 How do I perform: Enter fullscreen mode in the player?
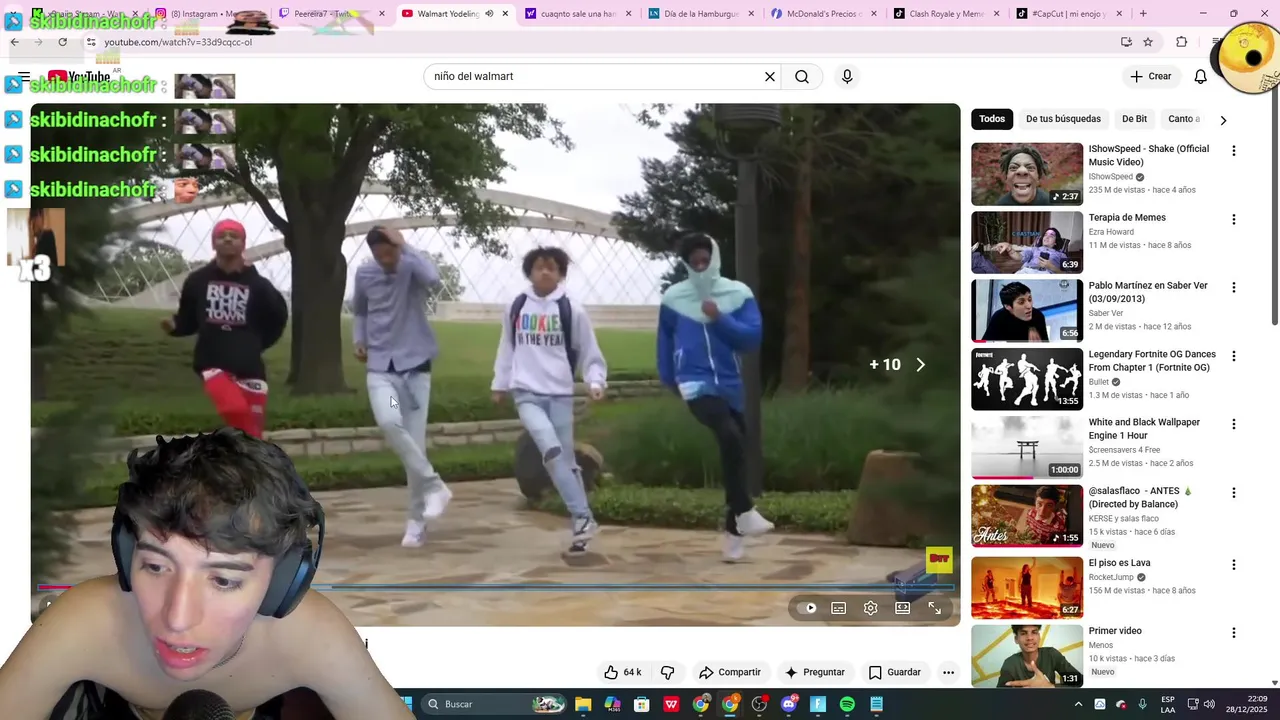935,608
